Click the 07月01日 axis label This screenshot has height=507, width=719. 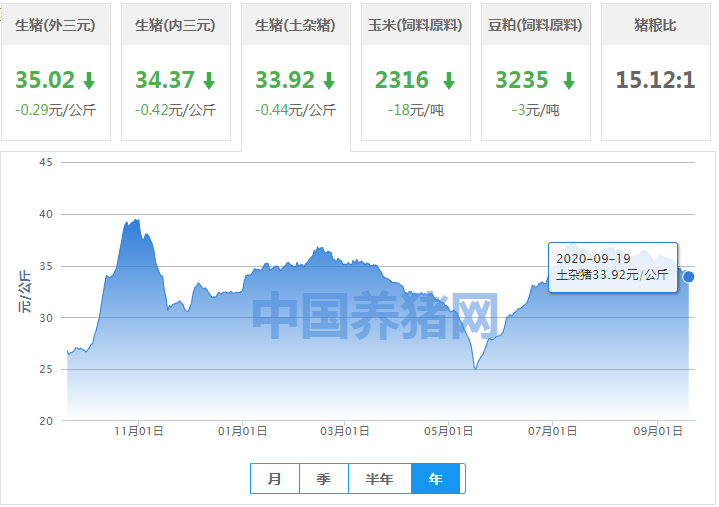[x=553, y=431]
